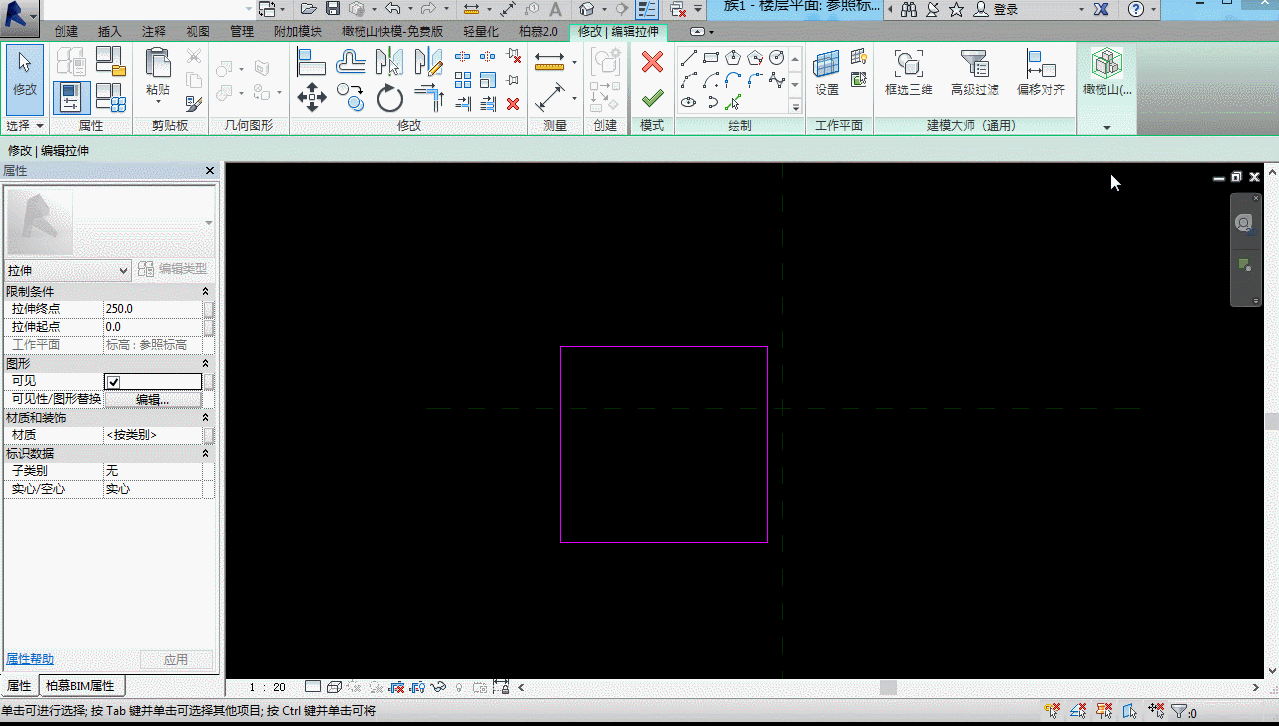Click the 应用 apply button
1279x726 pixels.
click(176, 659)
